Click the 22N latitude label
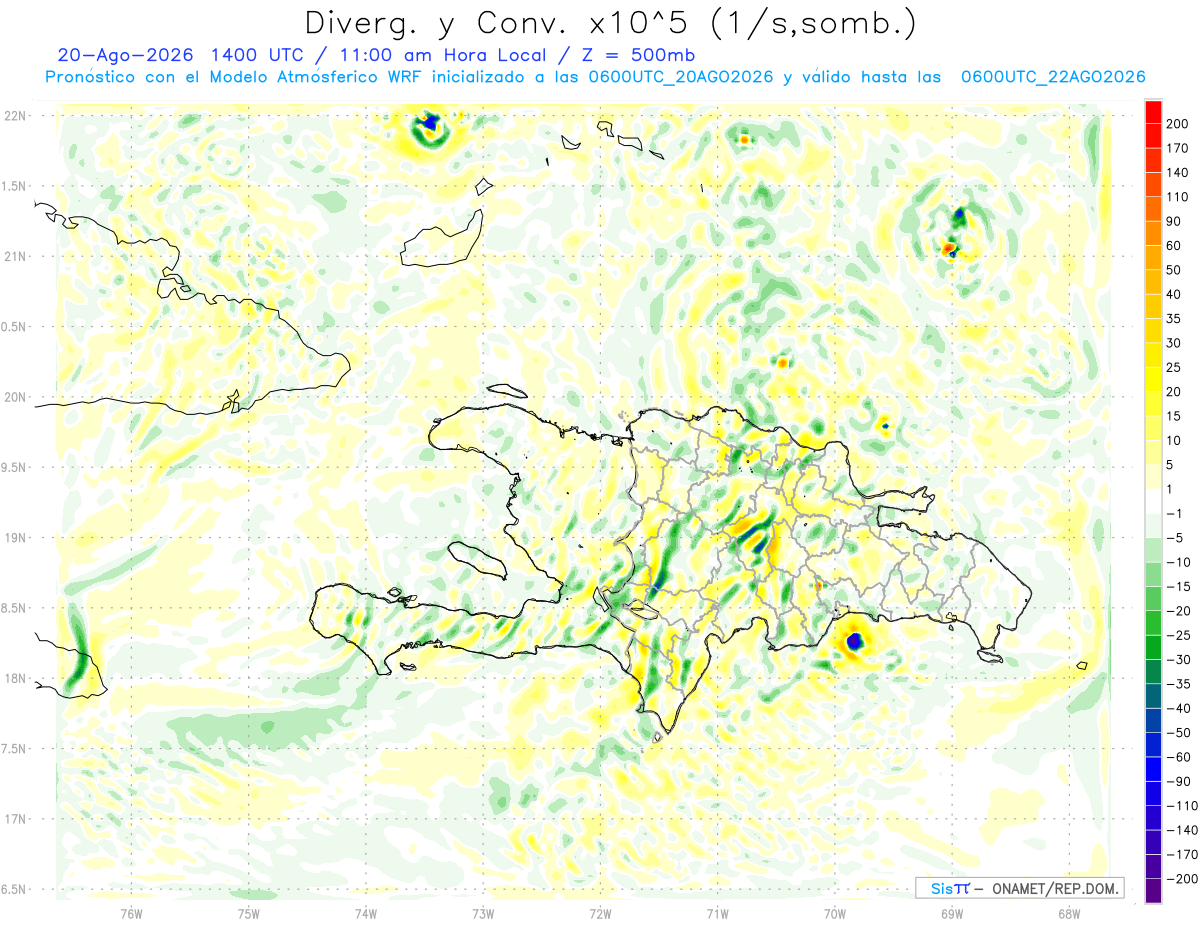 pos(14,116)
